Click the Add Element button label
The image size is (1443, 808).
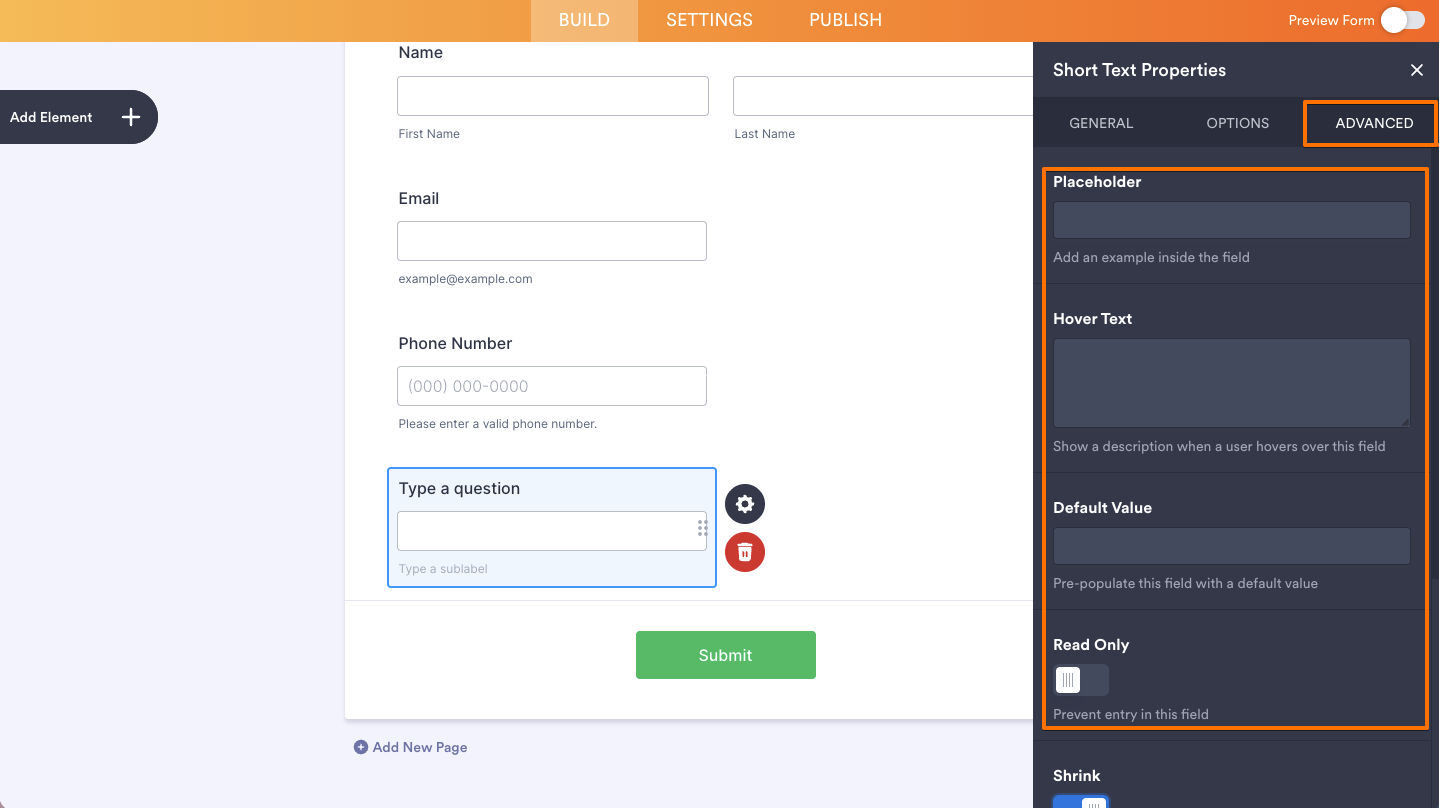click(51, 117)
